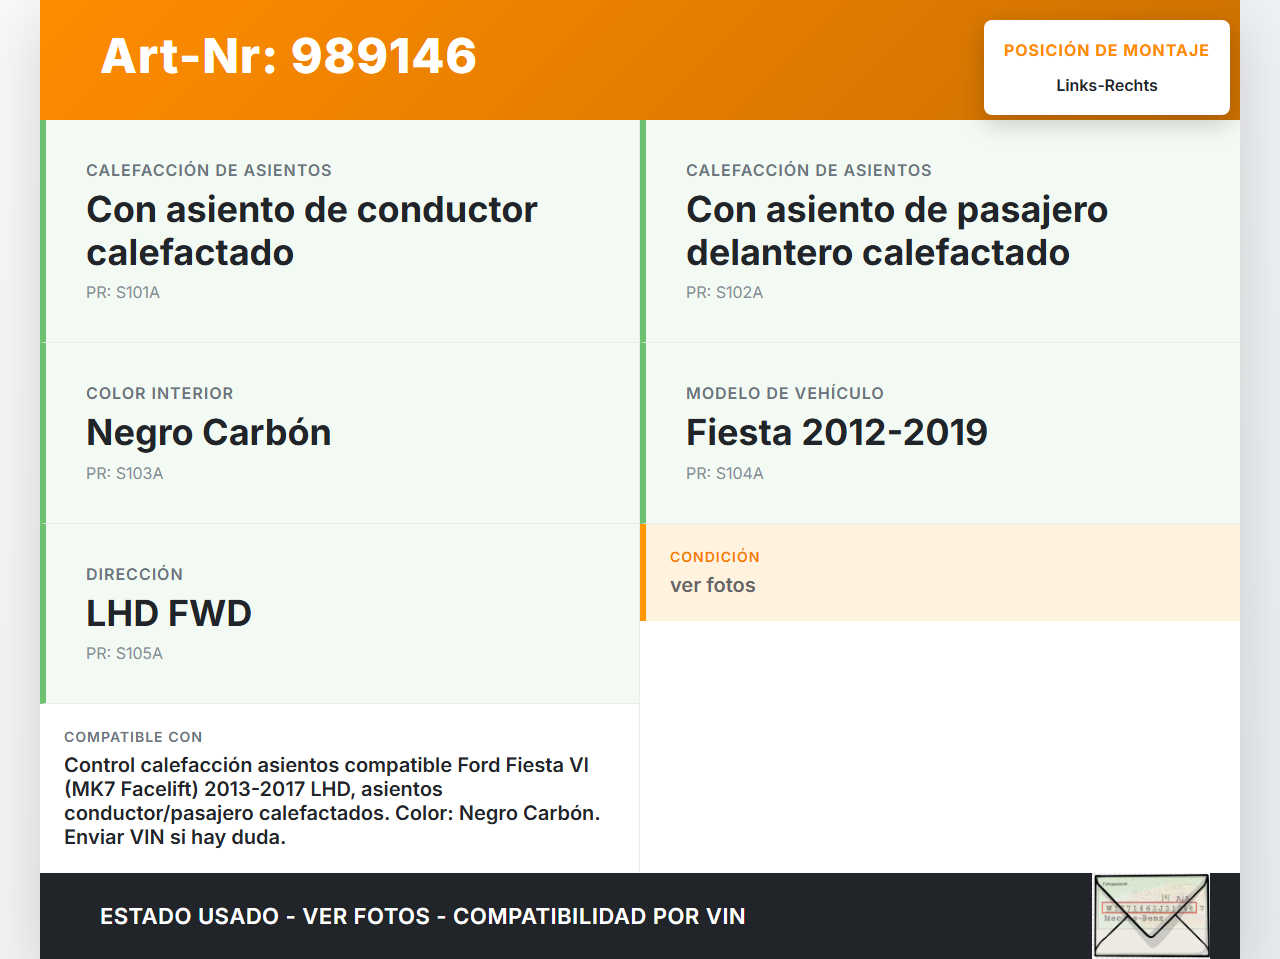
Task: Select the "Links-Rechts" mounting position value
Action: [x=1107, y=86]
